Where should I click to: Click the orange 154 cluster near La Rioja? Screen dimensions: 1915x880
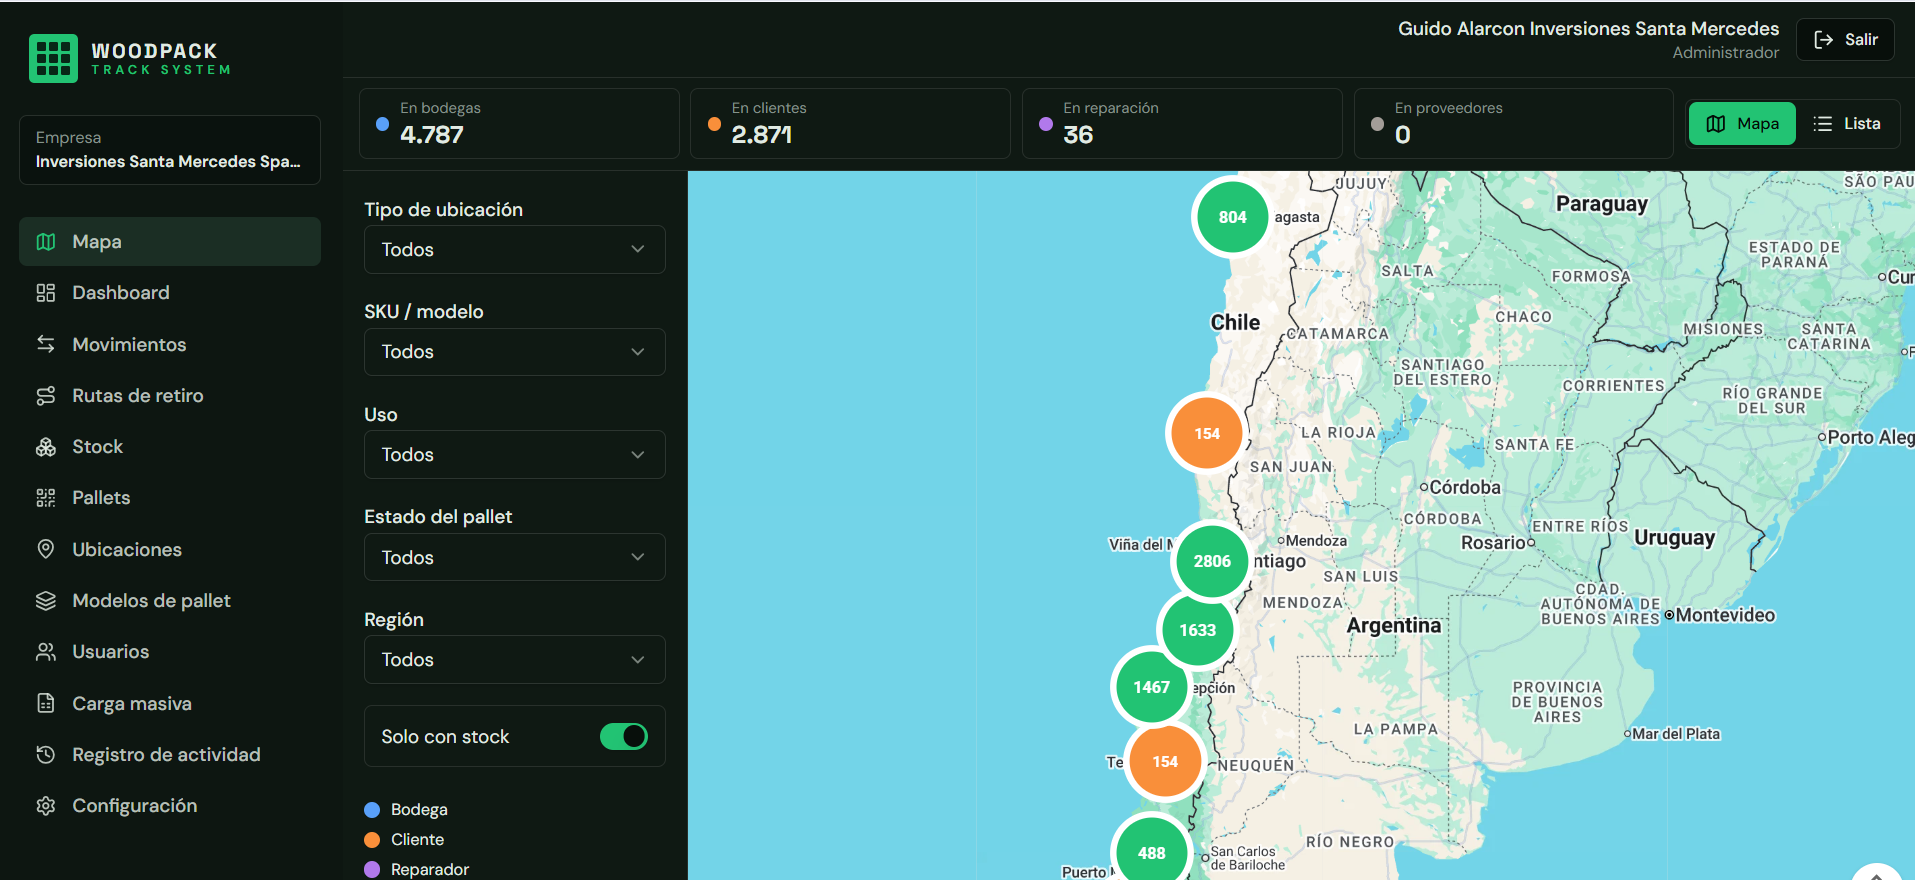pyautogui.click(x=1207, y=434)
